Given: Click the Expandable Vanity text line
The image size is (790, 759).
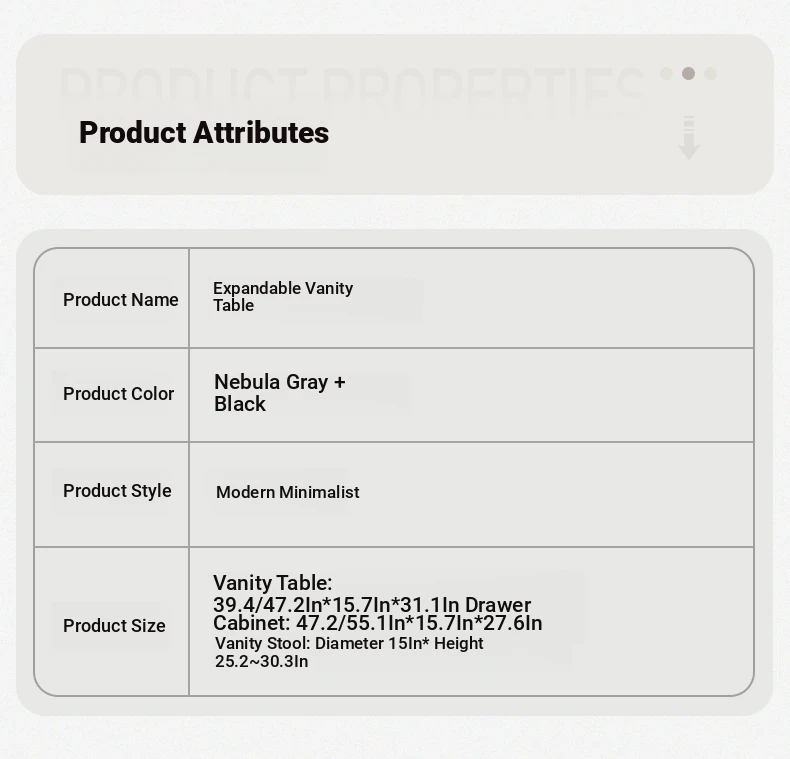Looking at the screenshot, I should 283,288.
